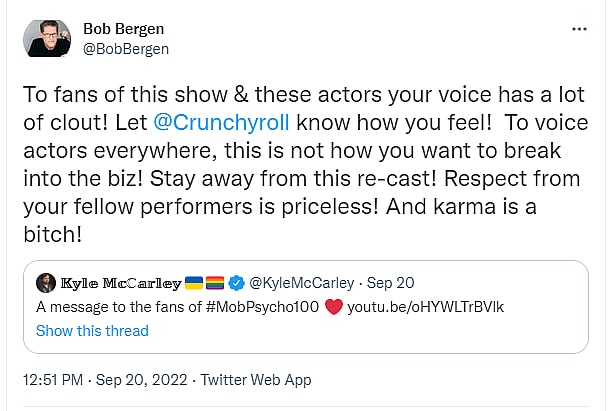Viewport: 613px width, 411px height.
Task: Open the tweet's more options menu
Action: pyautogui.click(x=579, y=29)
